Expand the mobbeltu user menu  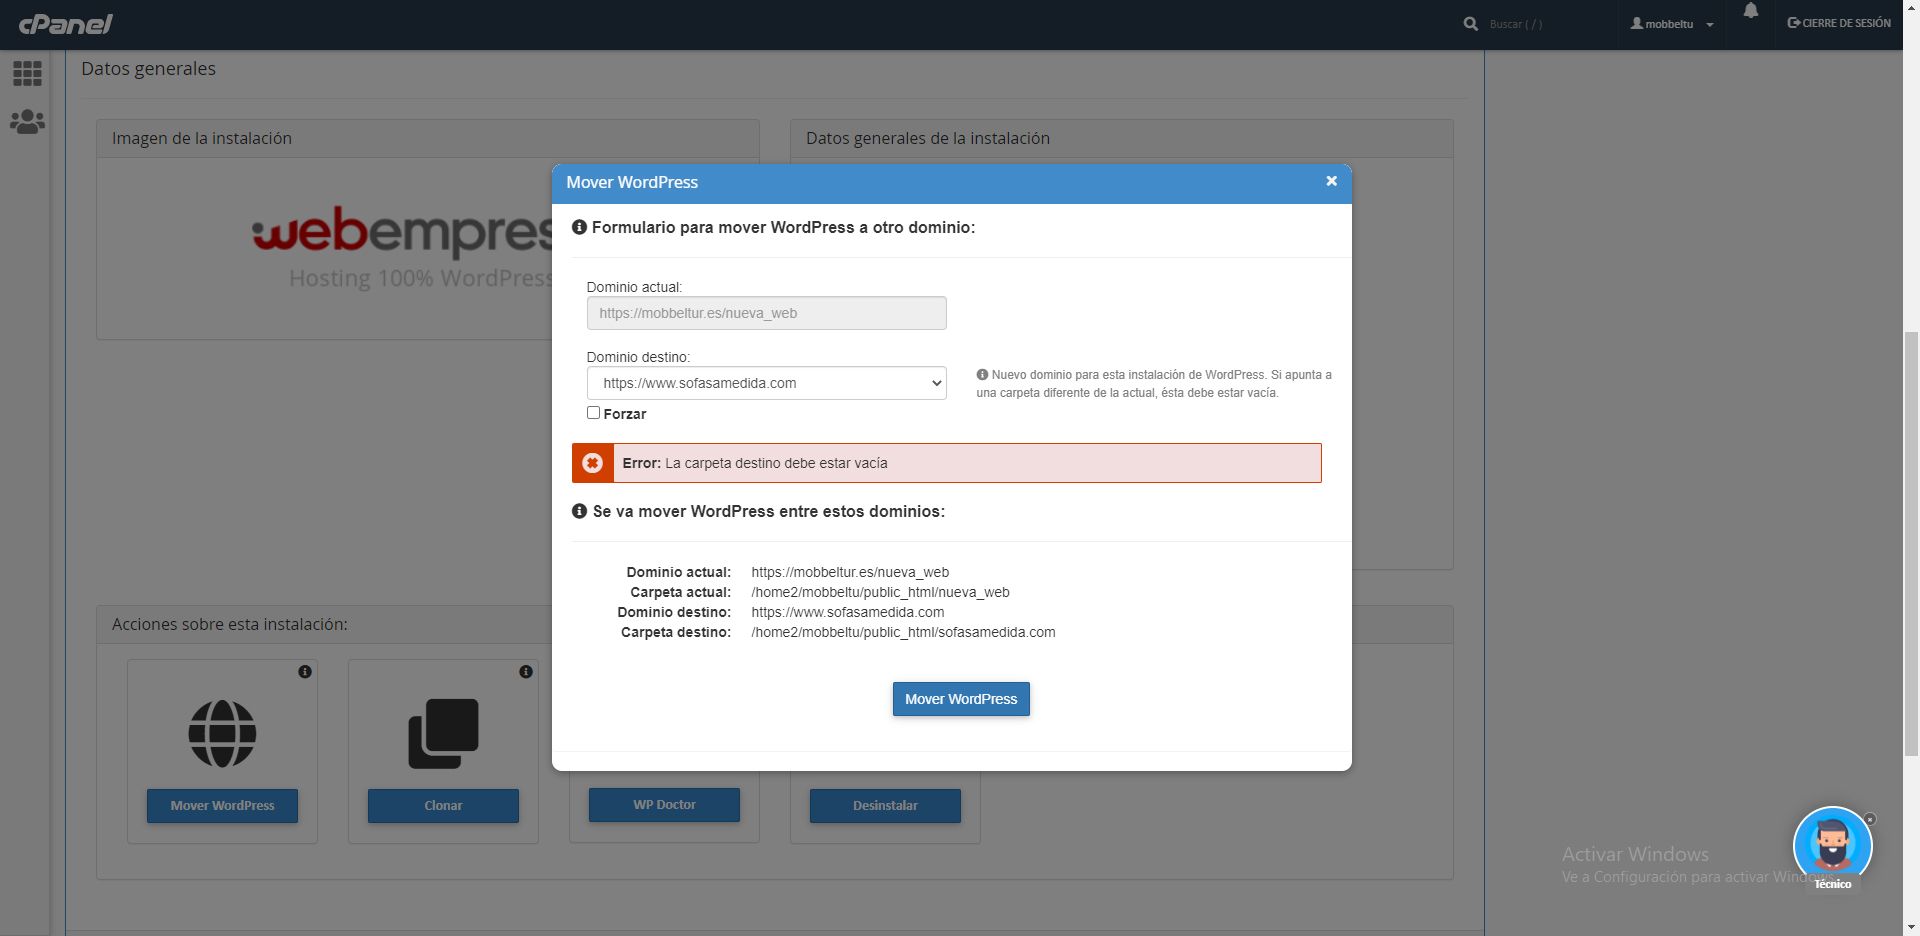(x=1671, y=24)
